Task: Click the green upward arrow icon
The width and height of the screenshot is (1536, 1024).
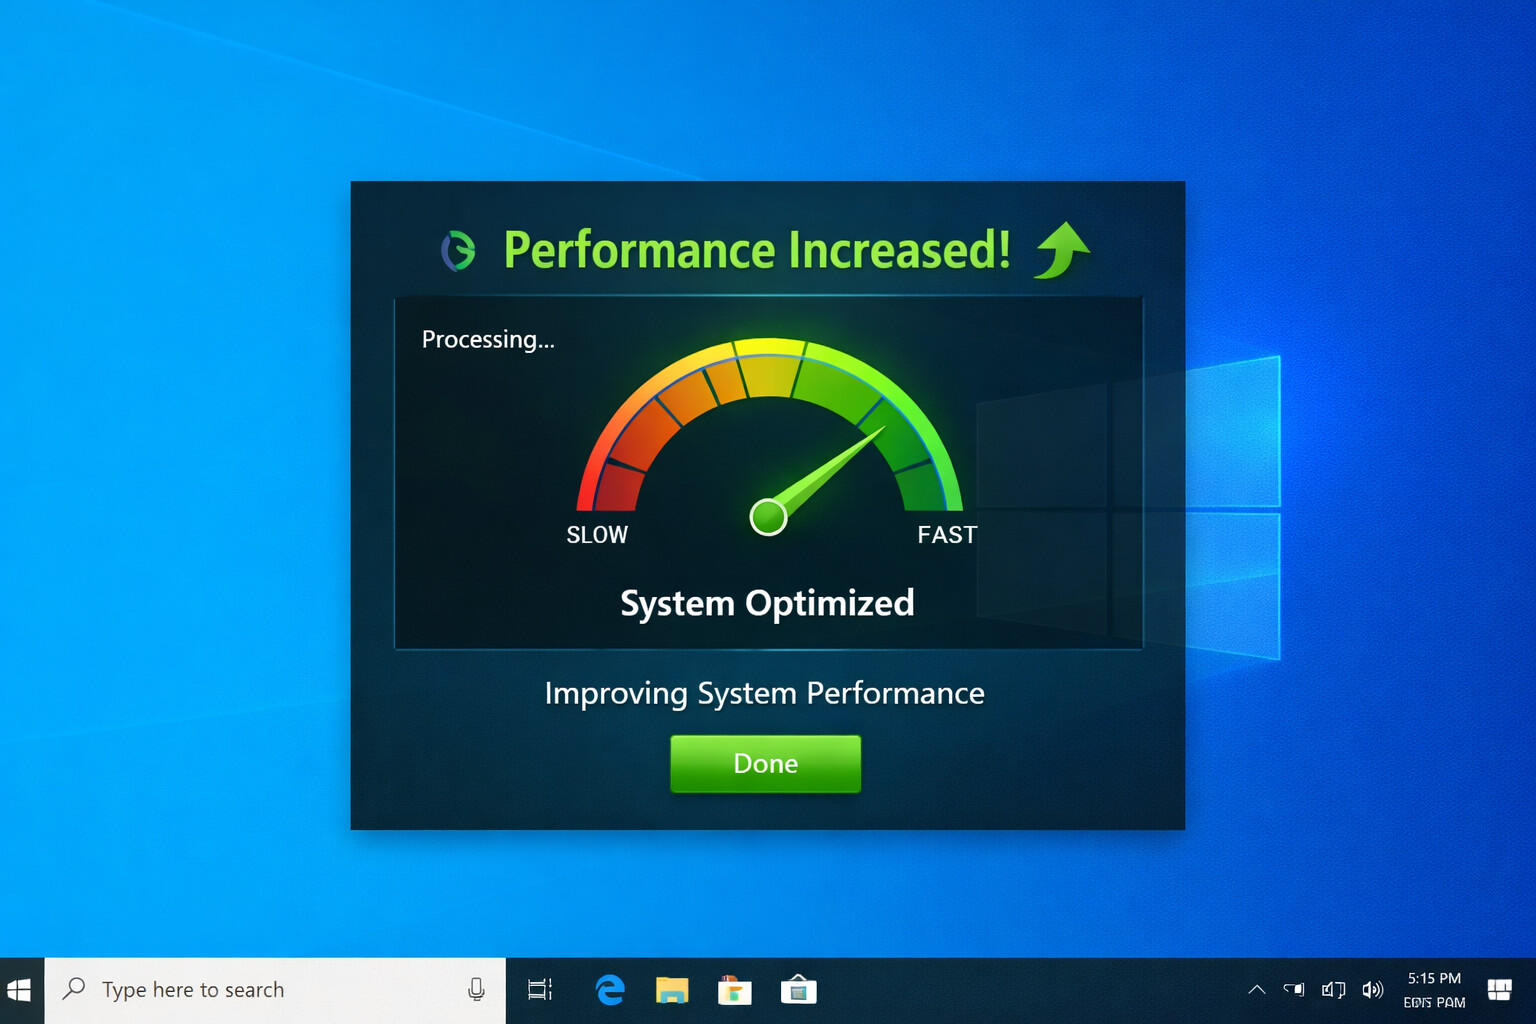Action: (1062, 250)
